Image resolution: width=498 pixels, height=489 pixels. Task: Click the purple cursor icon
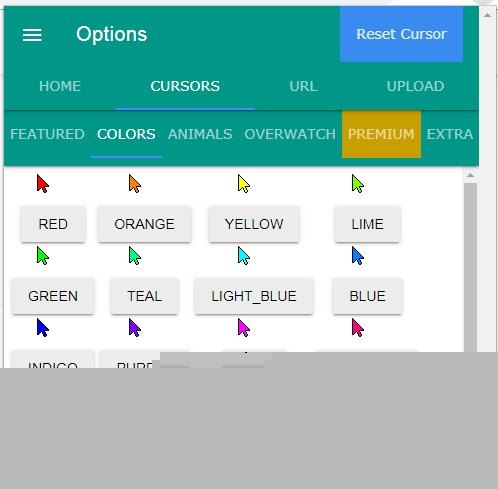135,328
